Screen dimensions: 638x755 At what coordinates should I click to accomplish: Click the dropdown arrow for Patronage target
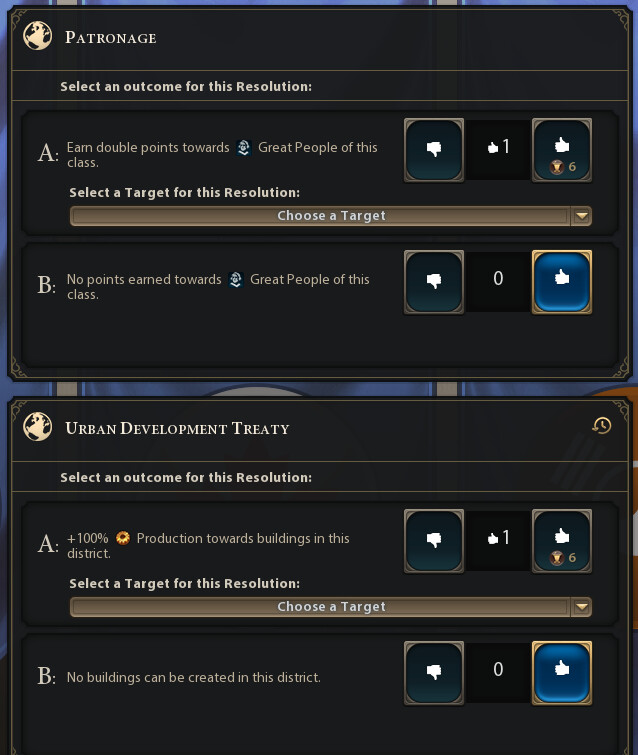(582, 216)
